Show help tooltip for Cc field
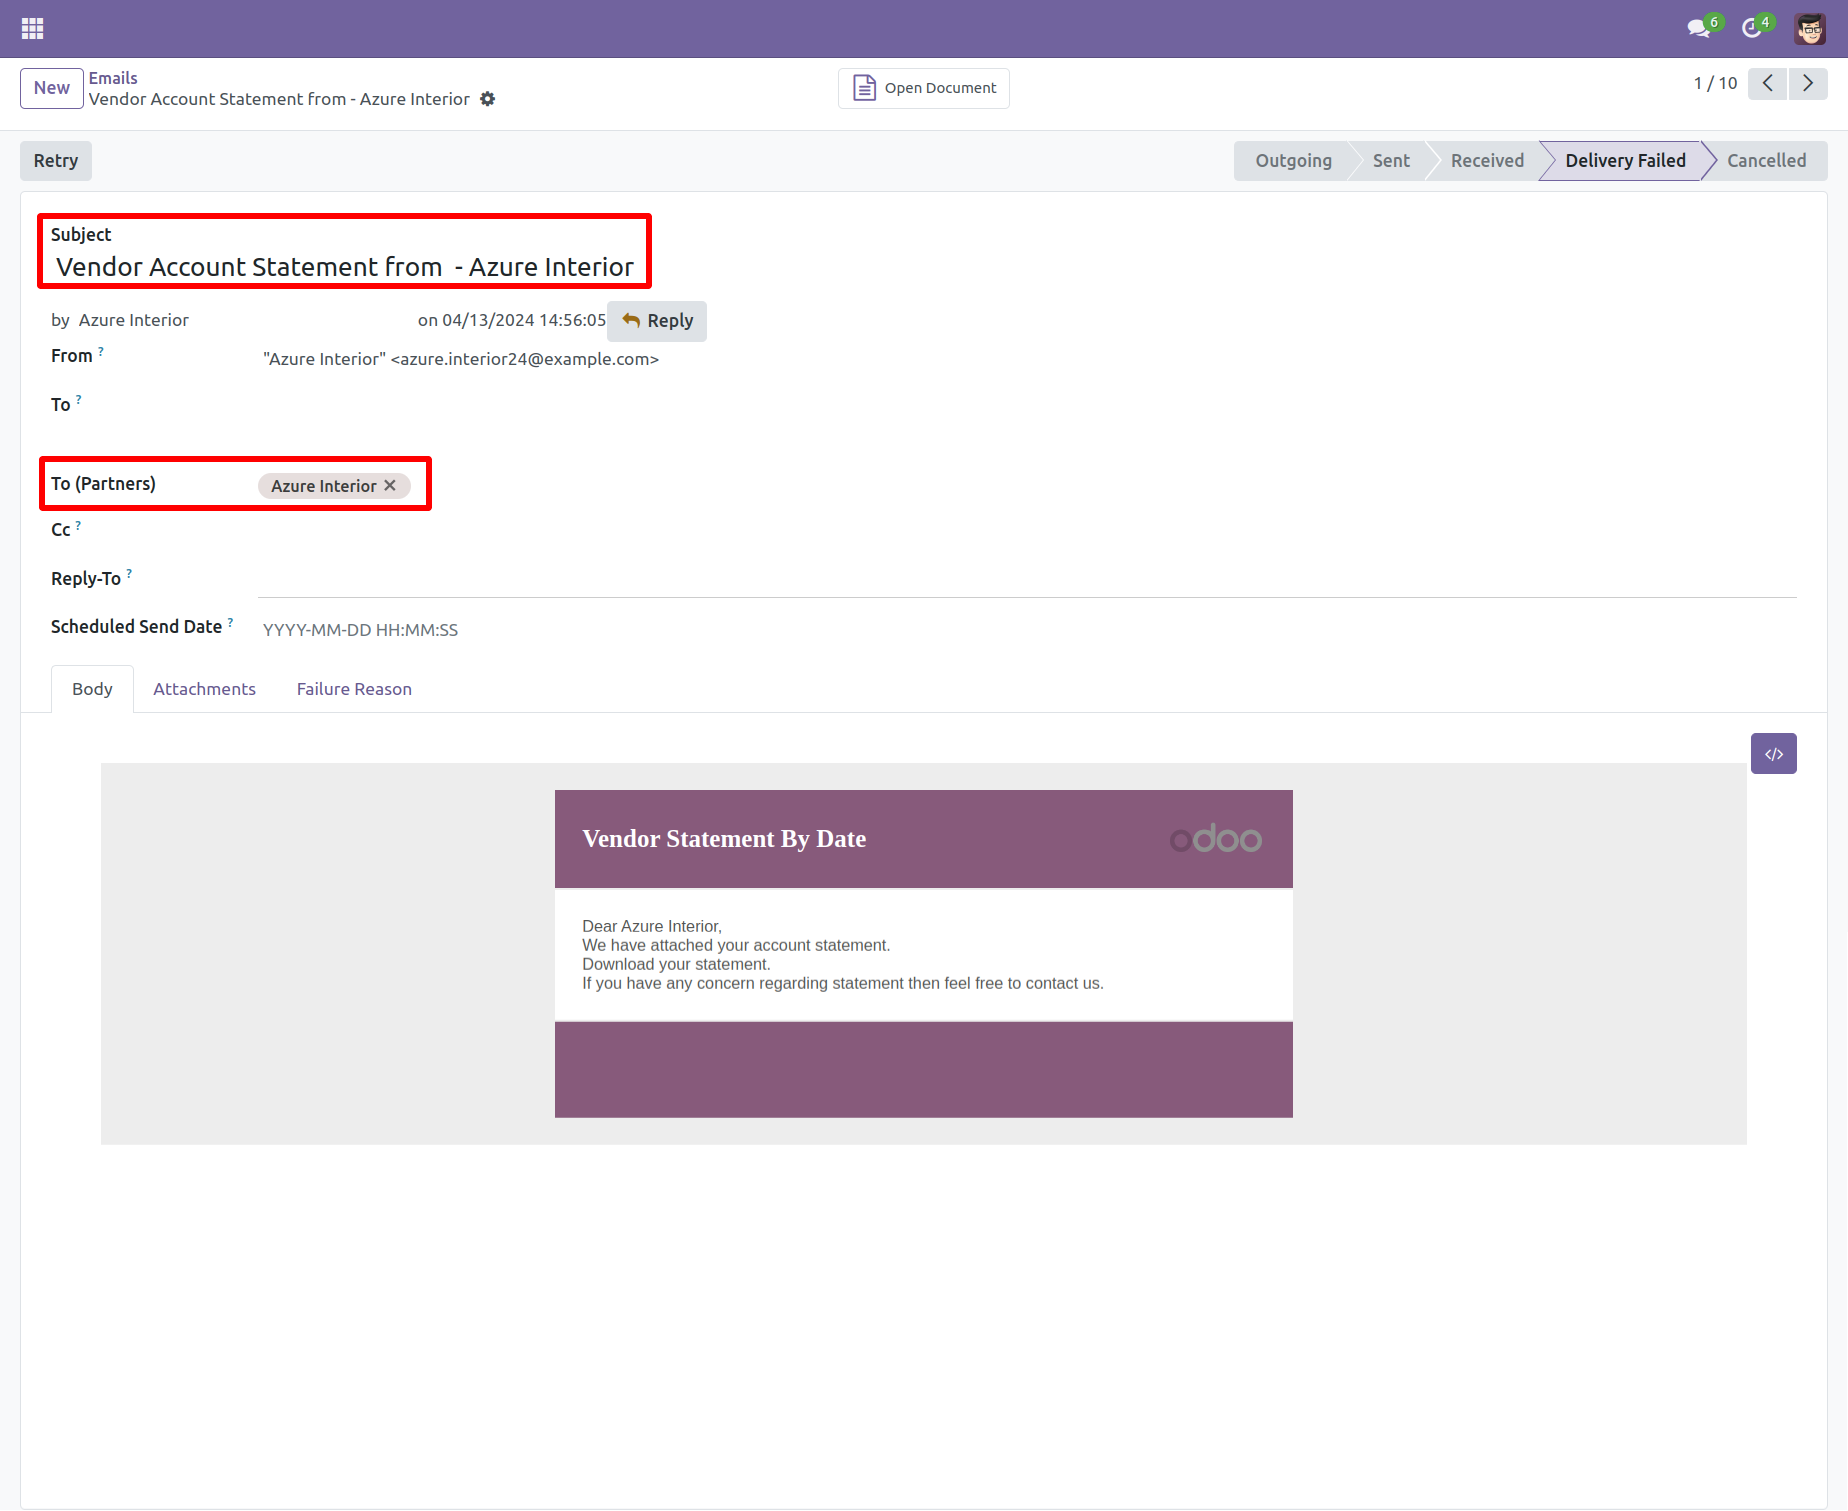 click(79, 525)
